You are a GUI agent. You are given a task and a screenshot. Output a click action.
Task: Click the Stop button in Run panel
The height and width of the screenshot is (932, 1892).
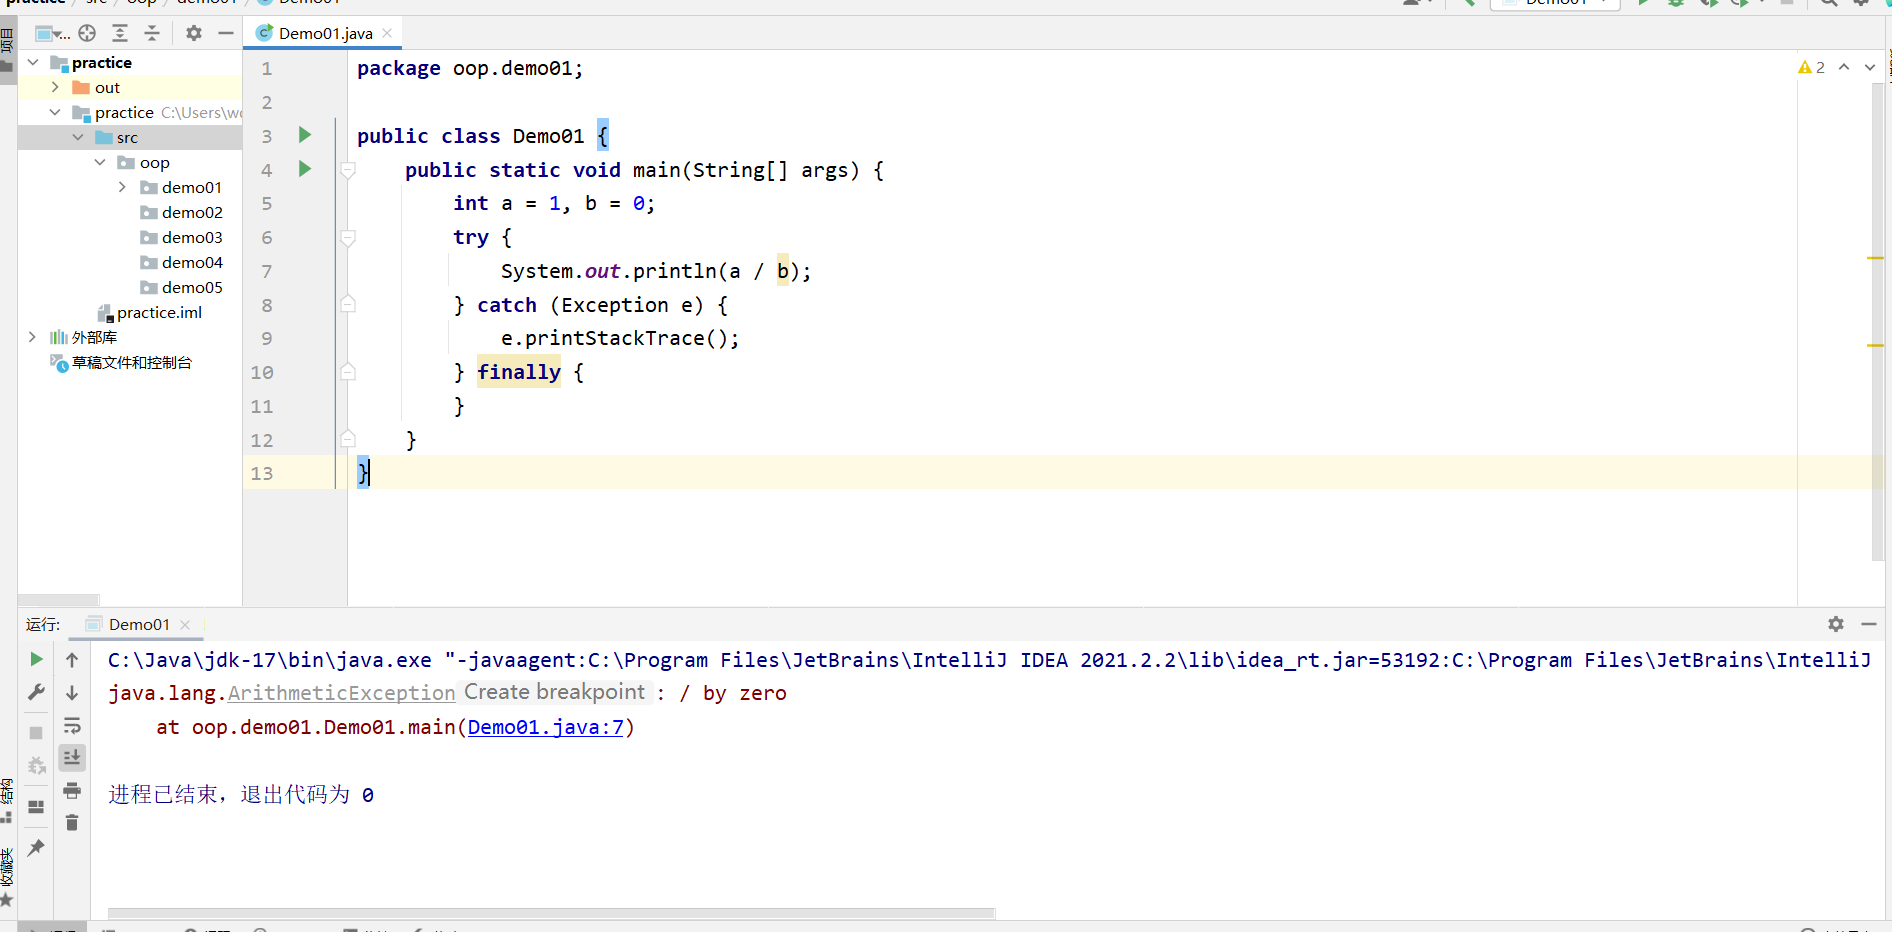pos(36,733)
